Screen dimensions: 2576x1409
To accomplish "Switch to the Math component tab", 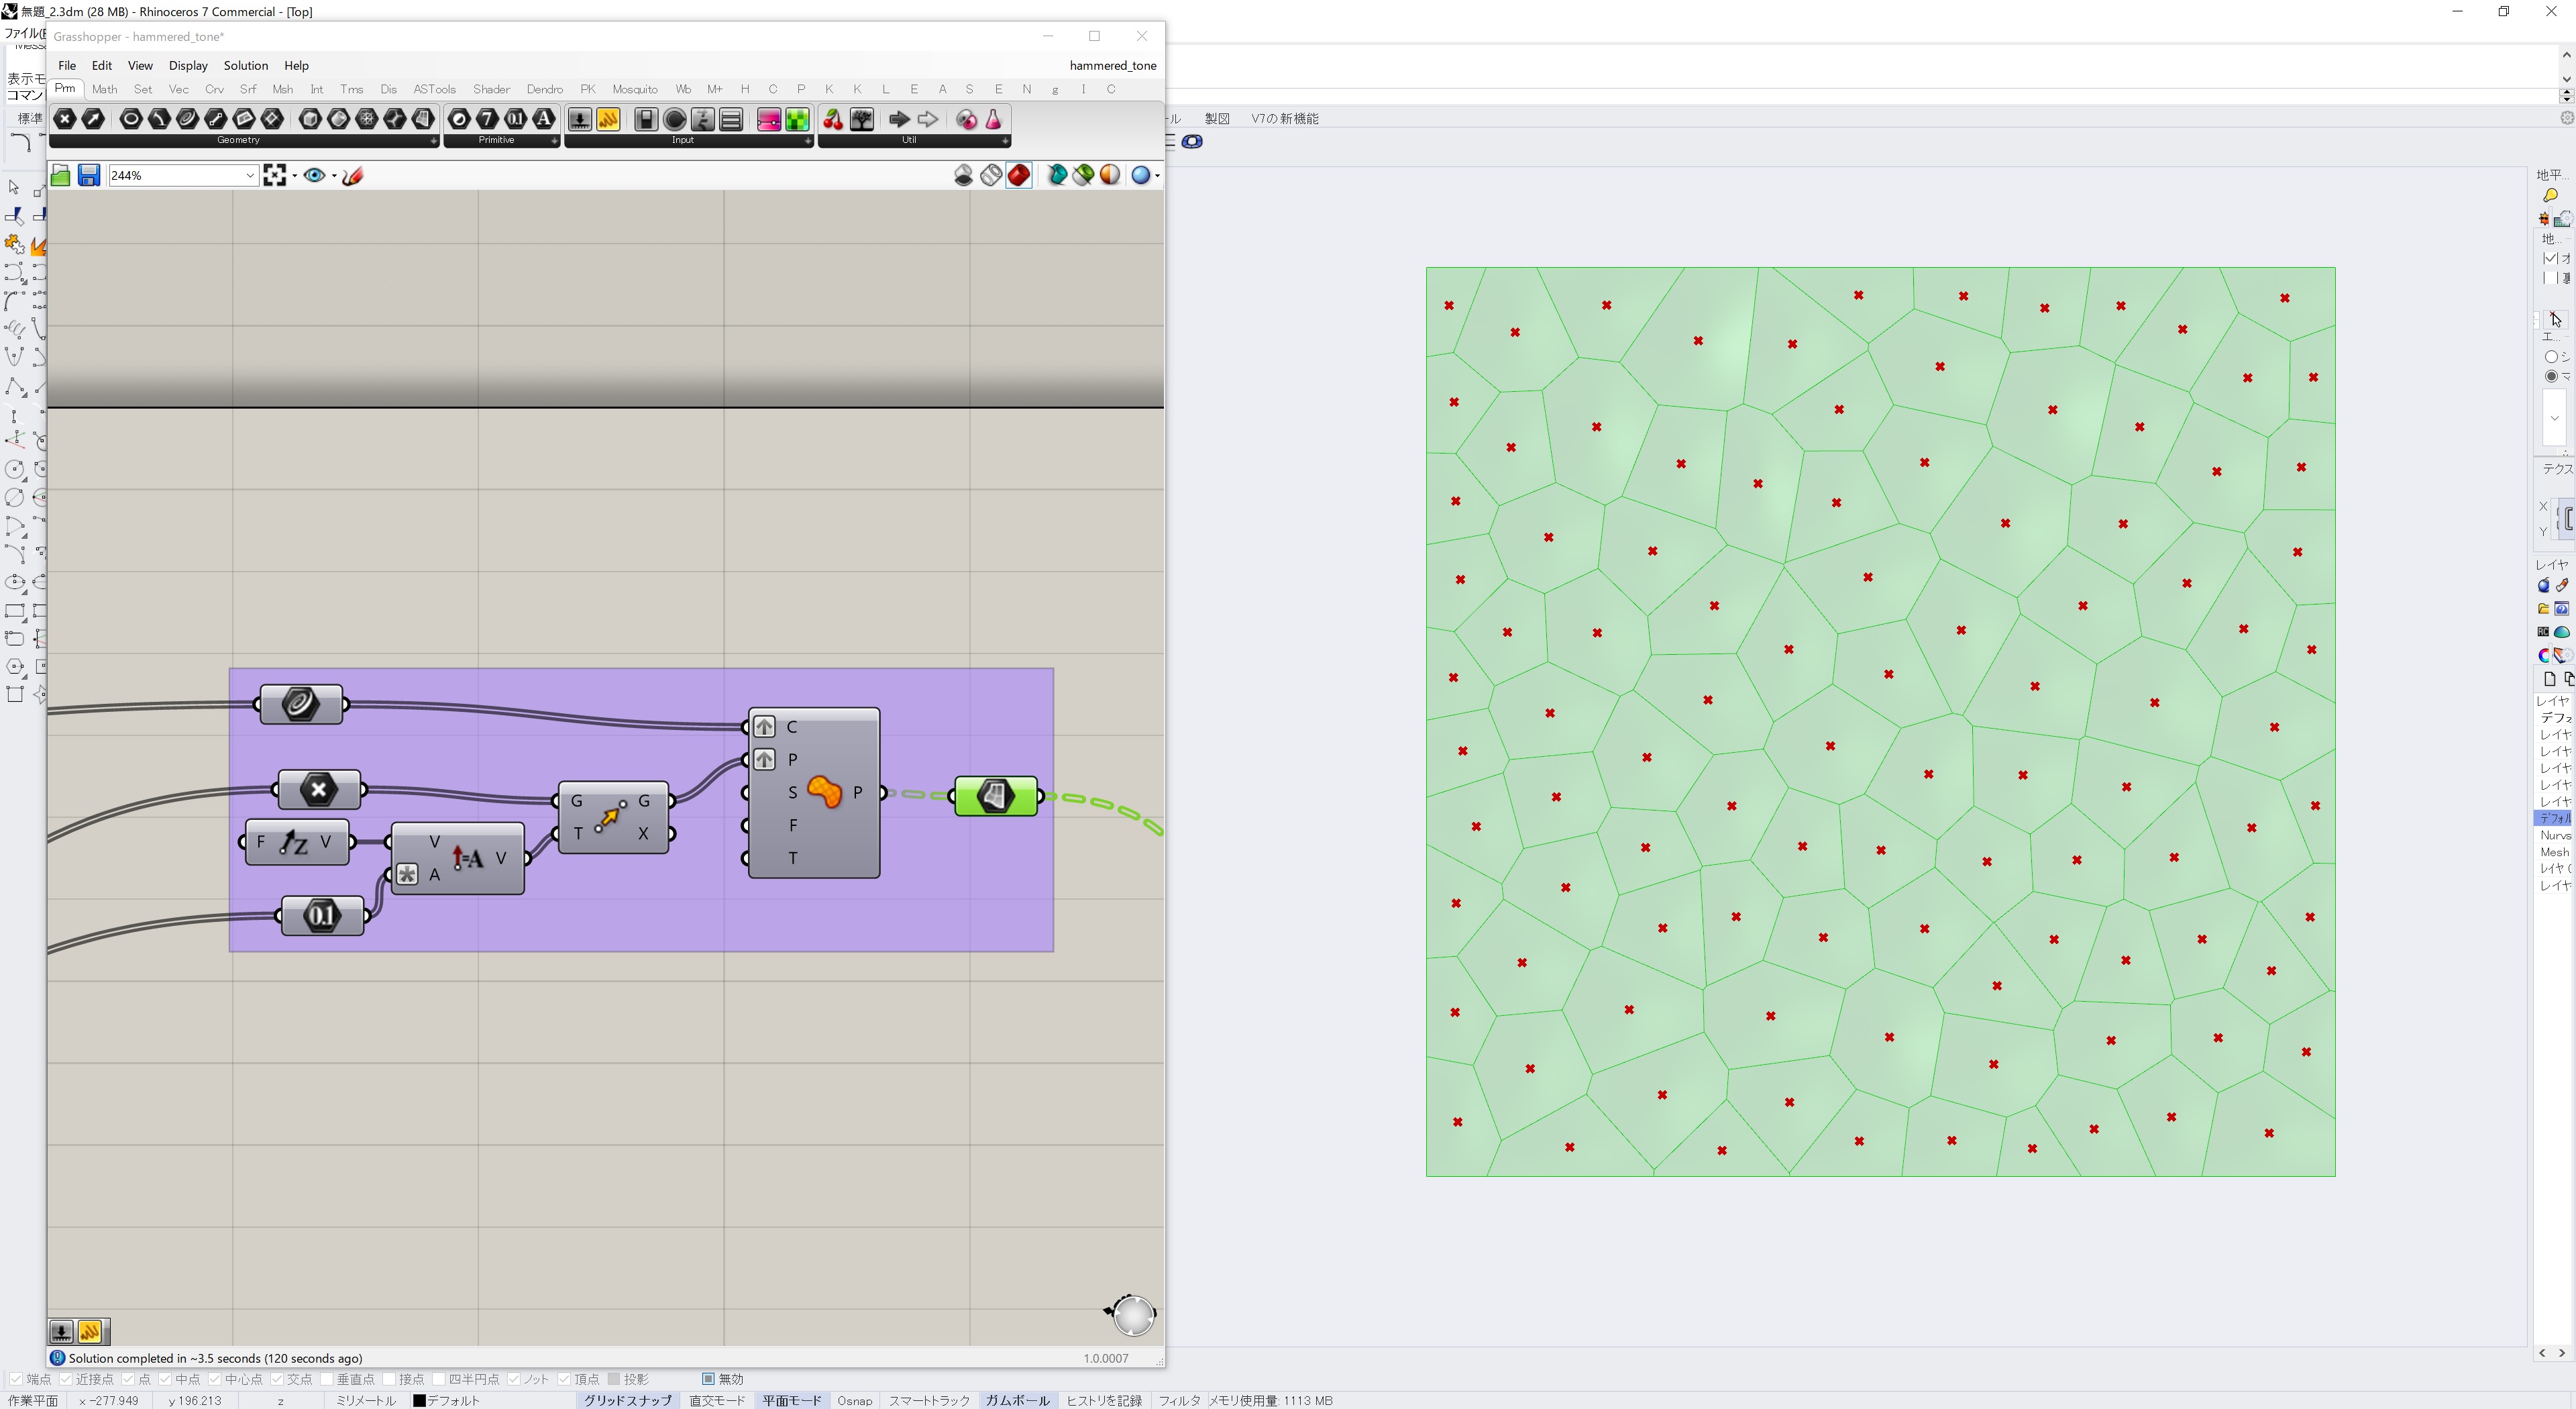I will click(104, 89).
